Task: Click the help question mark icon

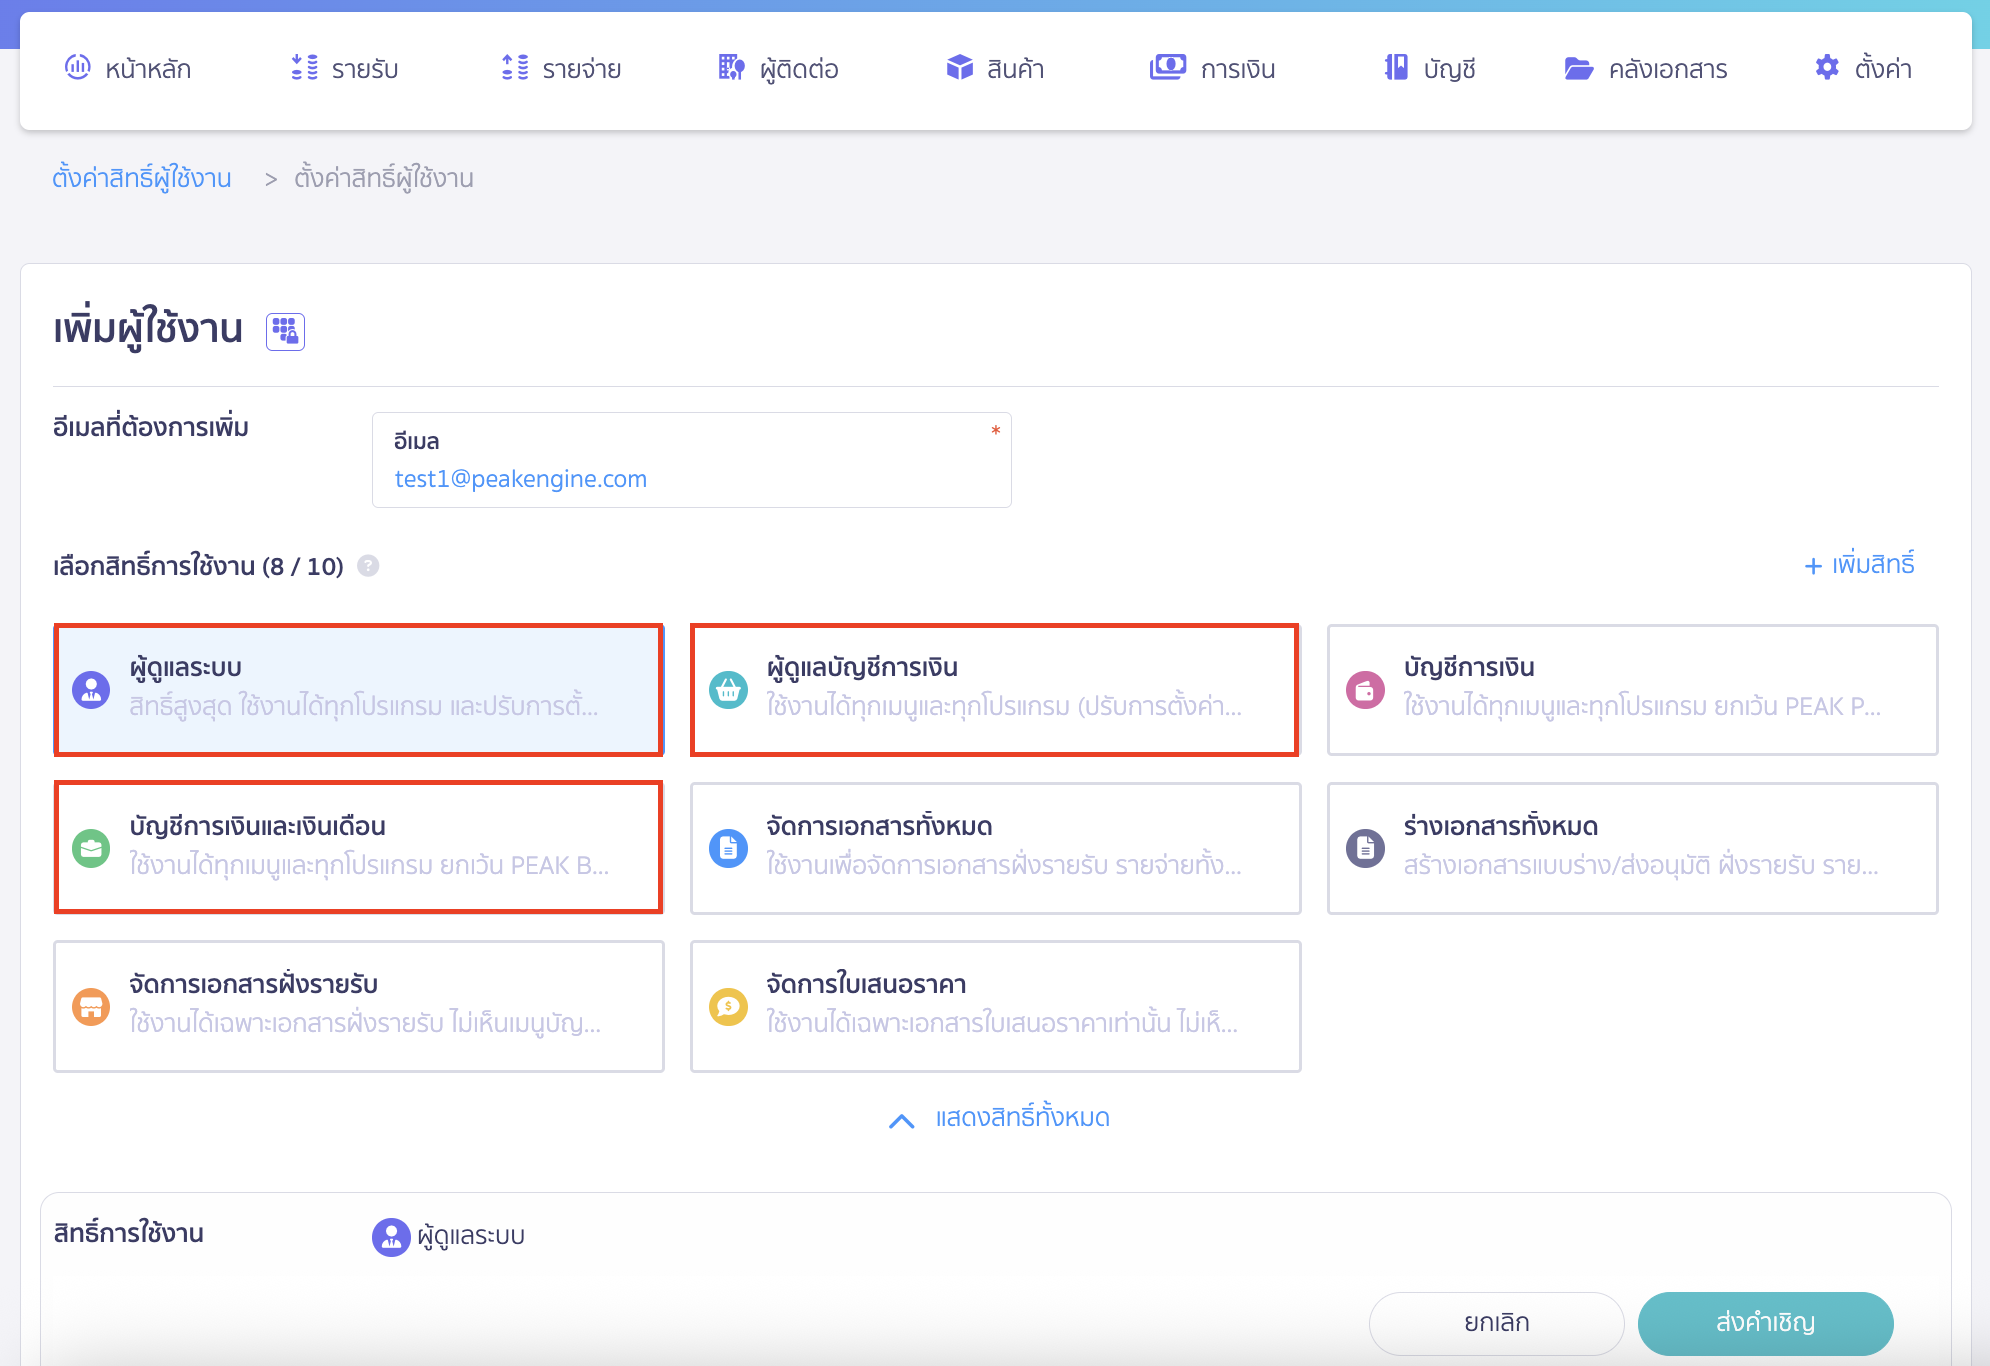Action: click(x=368, y=566)
